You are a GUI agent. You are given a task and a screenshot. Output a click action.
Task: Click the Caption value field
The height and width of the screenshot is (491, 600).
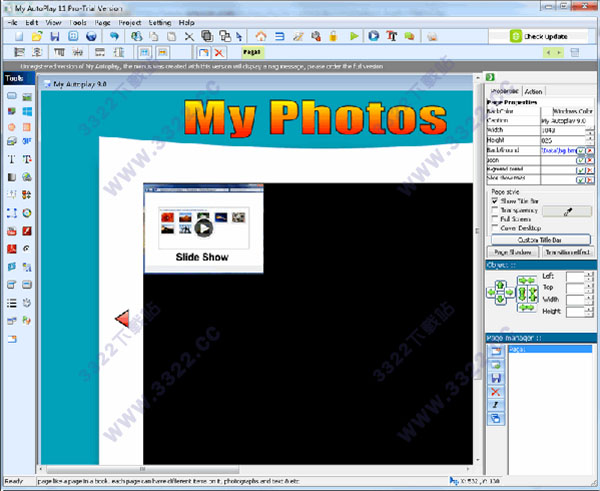pyautogui.click(x=567, y=121)
